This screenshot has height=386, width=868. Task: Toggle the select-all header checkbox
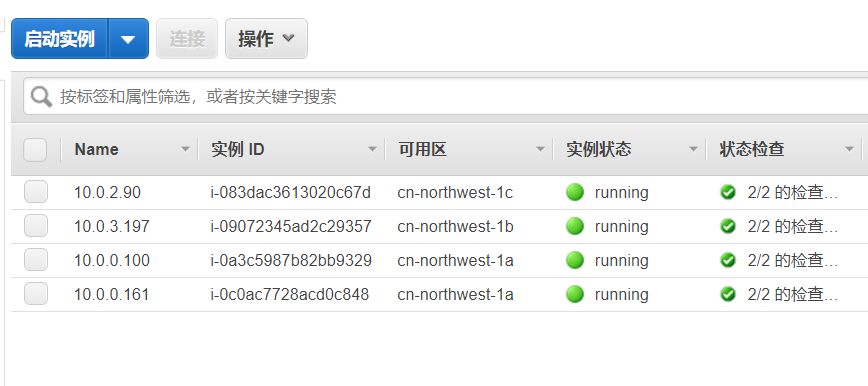(x=35, y=150)
